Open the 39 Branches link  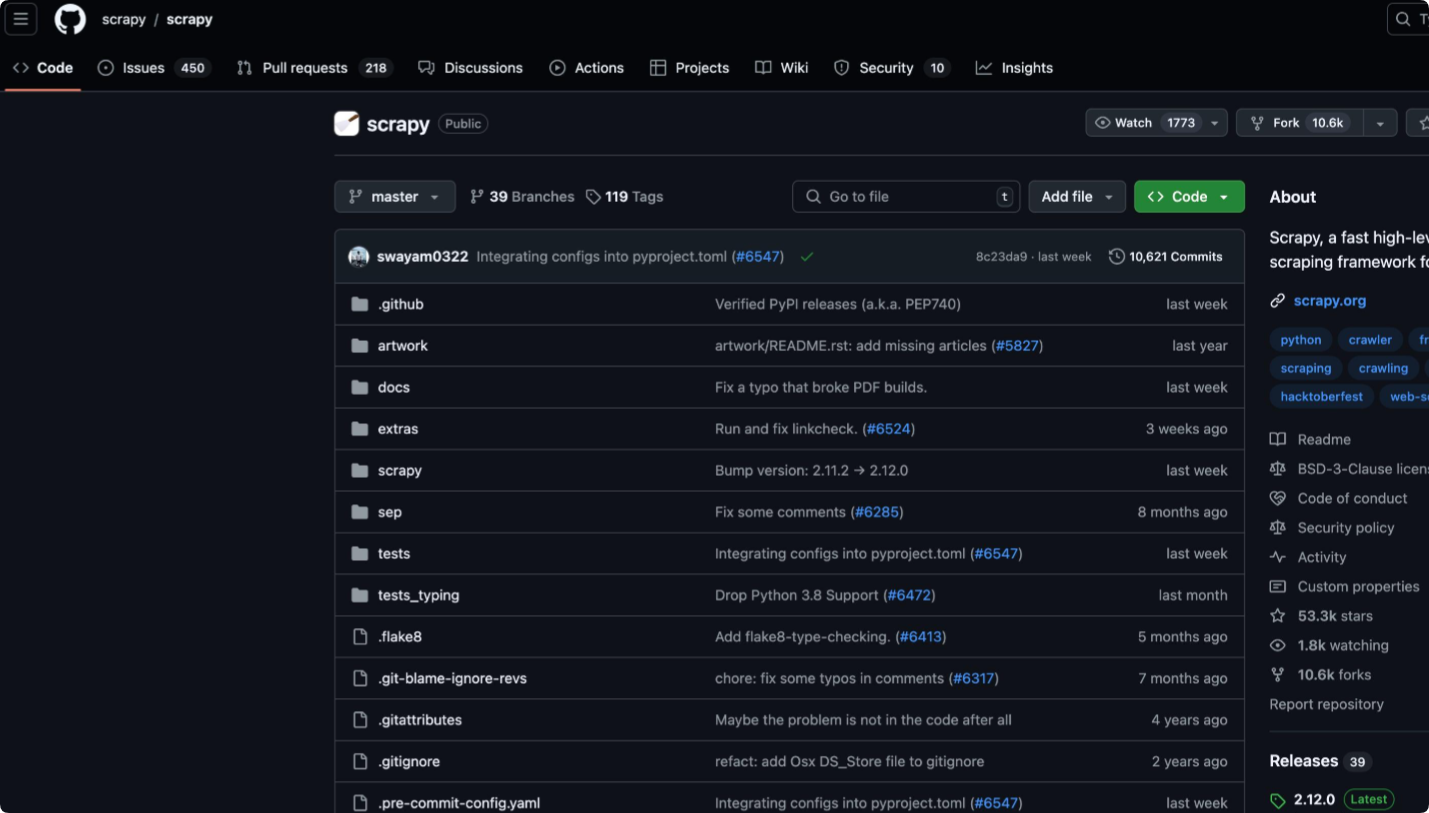522,197
